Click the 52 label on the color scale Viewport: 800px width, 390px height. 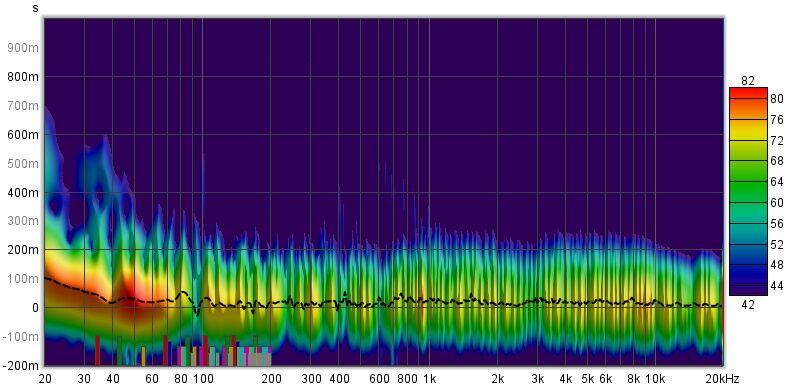776,245
